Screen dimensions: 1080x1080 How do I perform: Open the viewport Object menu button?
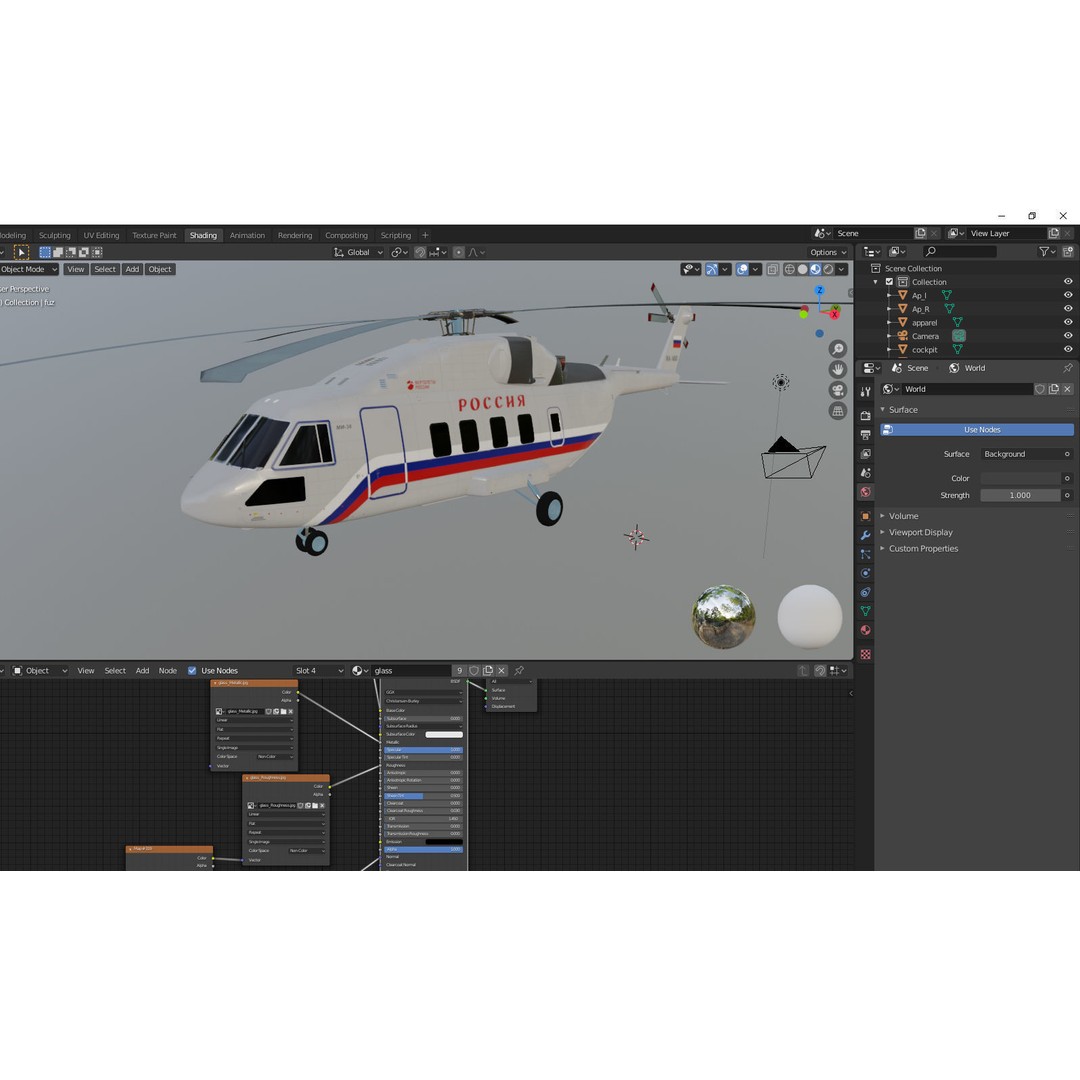pos(160,269)
